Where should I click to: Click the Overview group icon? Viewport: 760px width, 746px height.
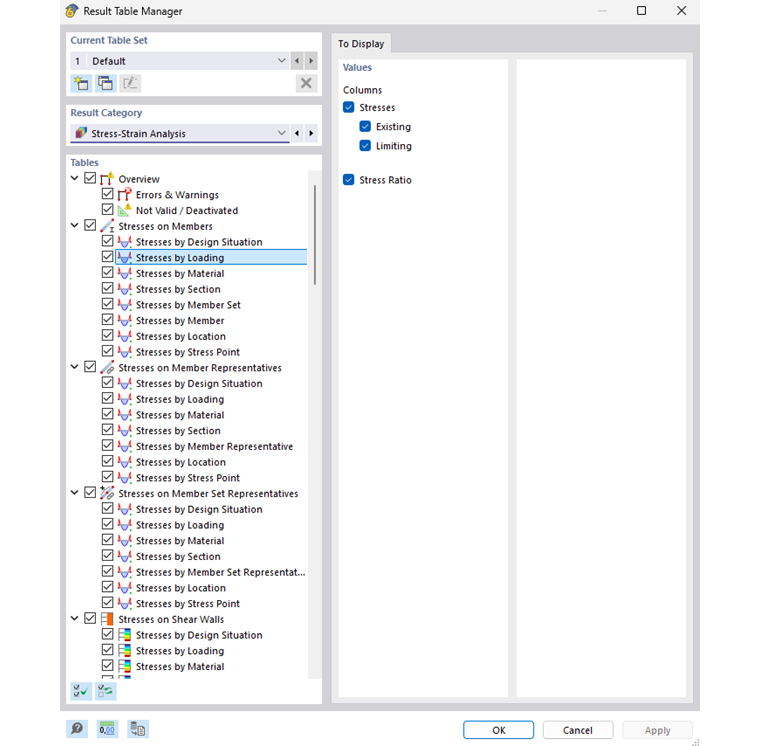pyautogui.click(x=107, y=179)
